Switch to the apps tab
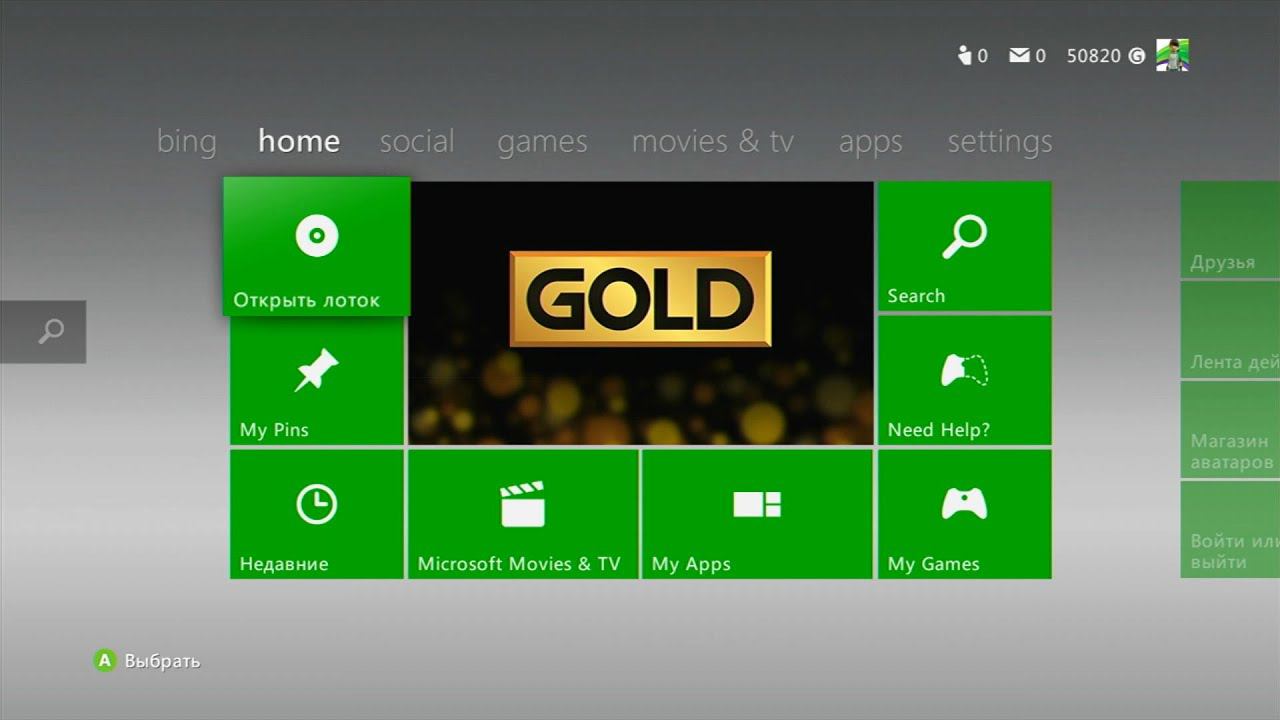Viewport: 1280px width, 720px height. pos(870,143)
